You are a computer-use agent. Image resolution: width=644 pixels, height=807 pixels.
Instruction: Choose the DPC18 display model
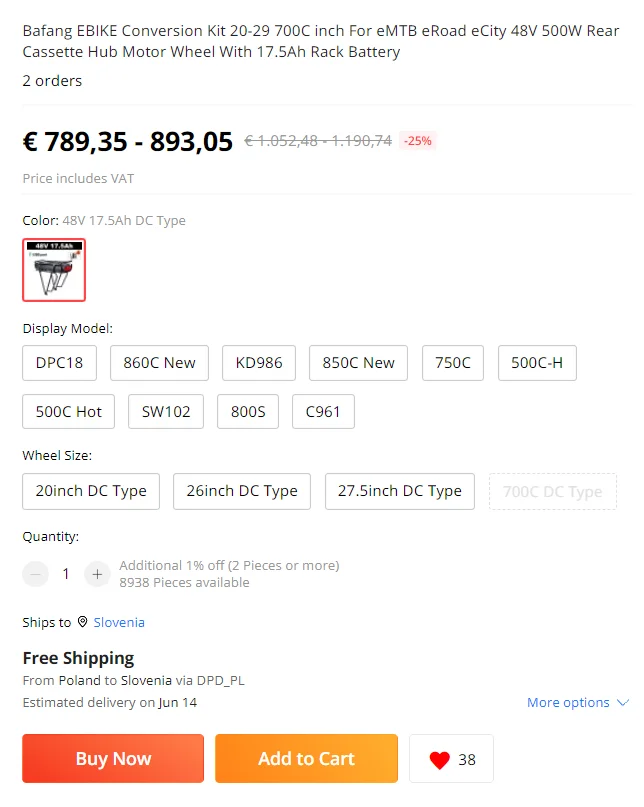coord(59,363)
